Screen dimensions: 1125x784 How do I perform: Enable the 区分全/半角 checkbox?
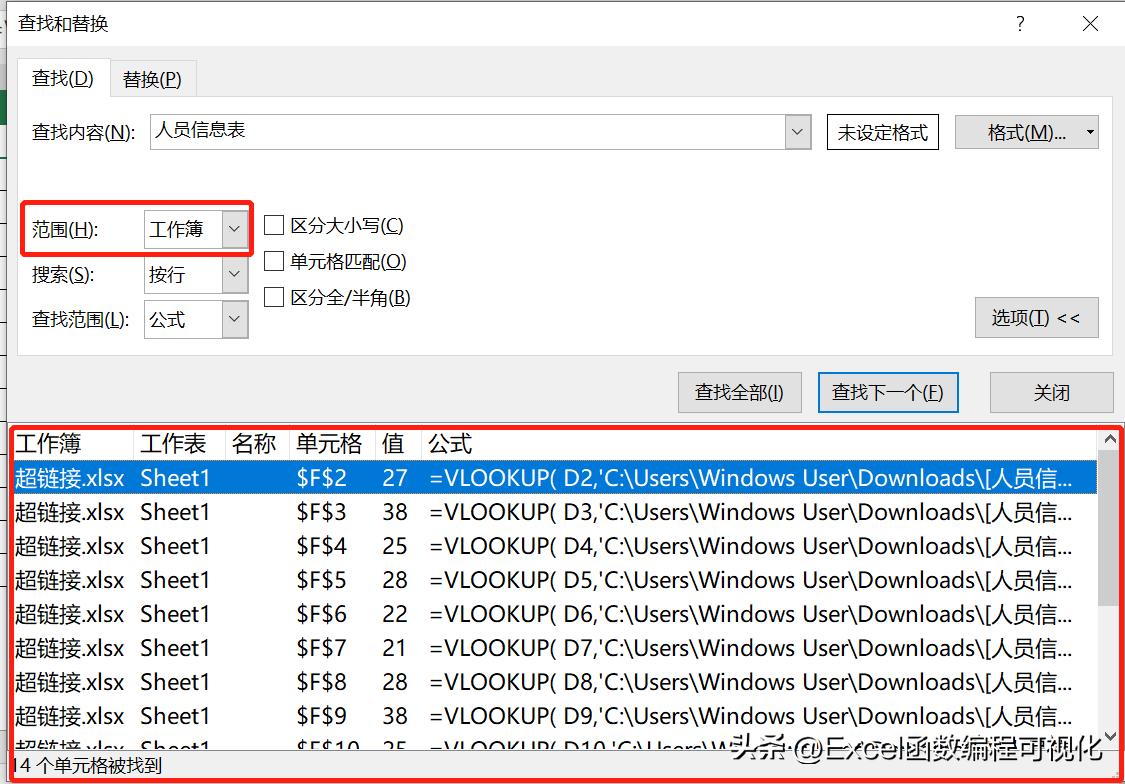coord(274,297)
